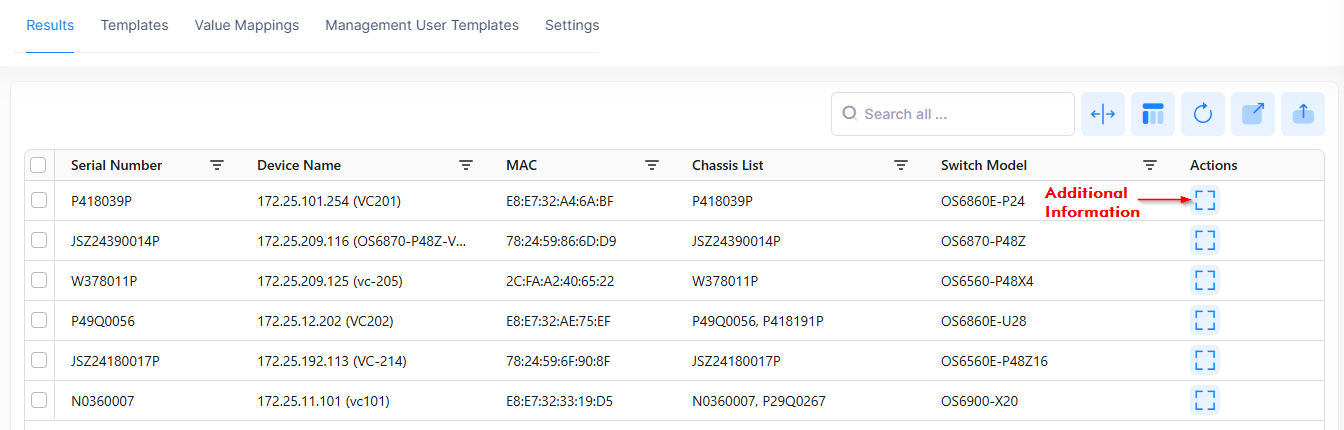The height and width of the screenshot is (430, 1344).
Task: Go to the Value Mappings tab
Action: coord(246,25)
